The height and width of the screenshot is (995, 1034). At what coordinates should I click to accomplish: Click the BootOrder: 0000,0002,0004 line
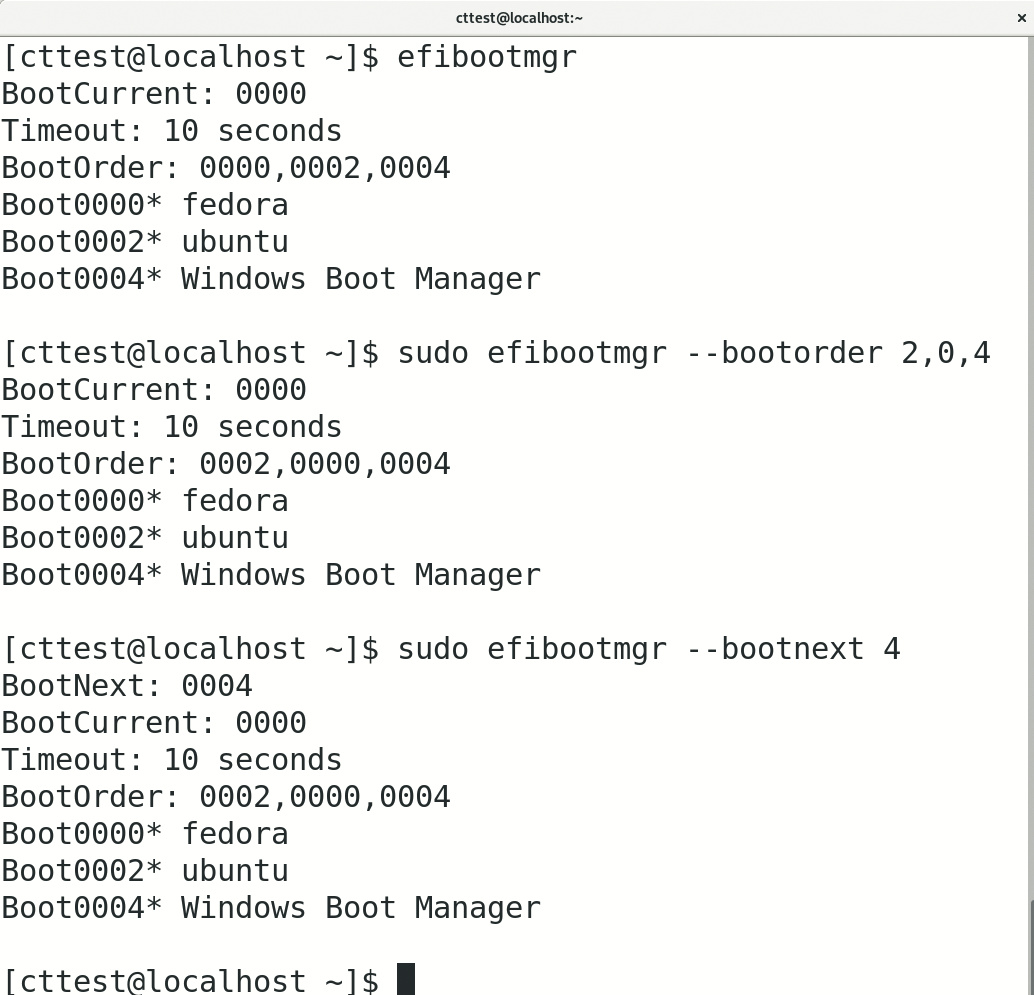click(226, 168)
